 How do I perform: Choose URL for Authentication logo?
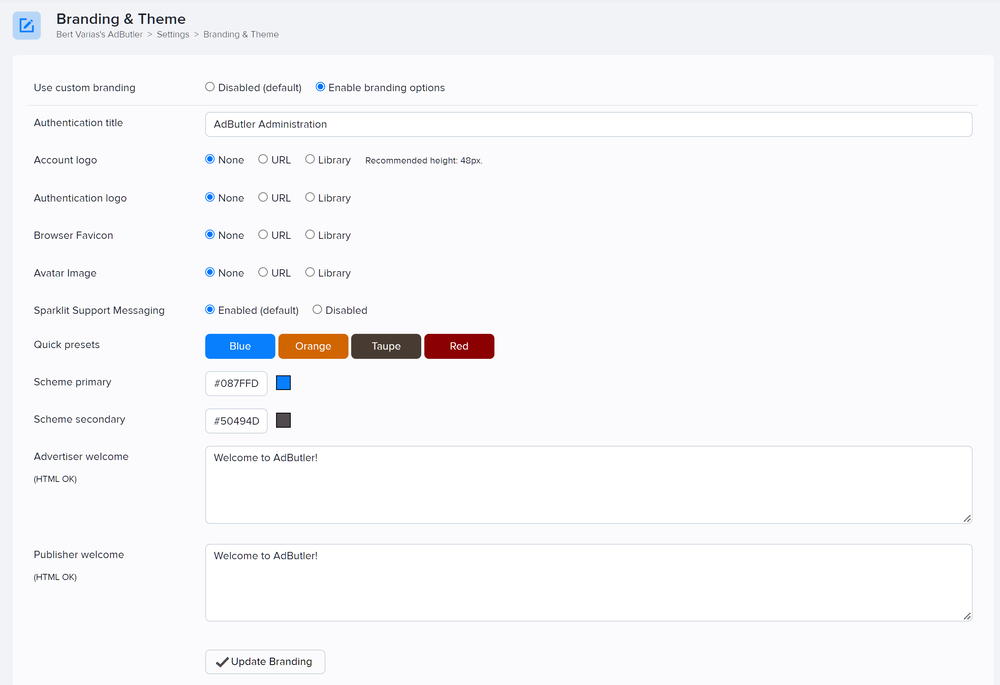pos(263,198)
